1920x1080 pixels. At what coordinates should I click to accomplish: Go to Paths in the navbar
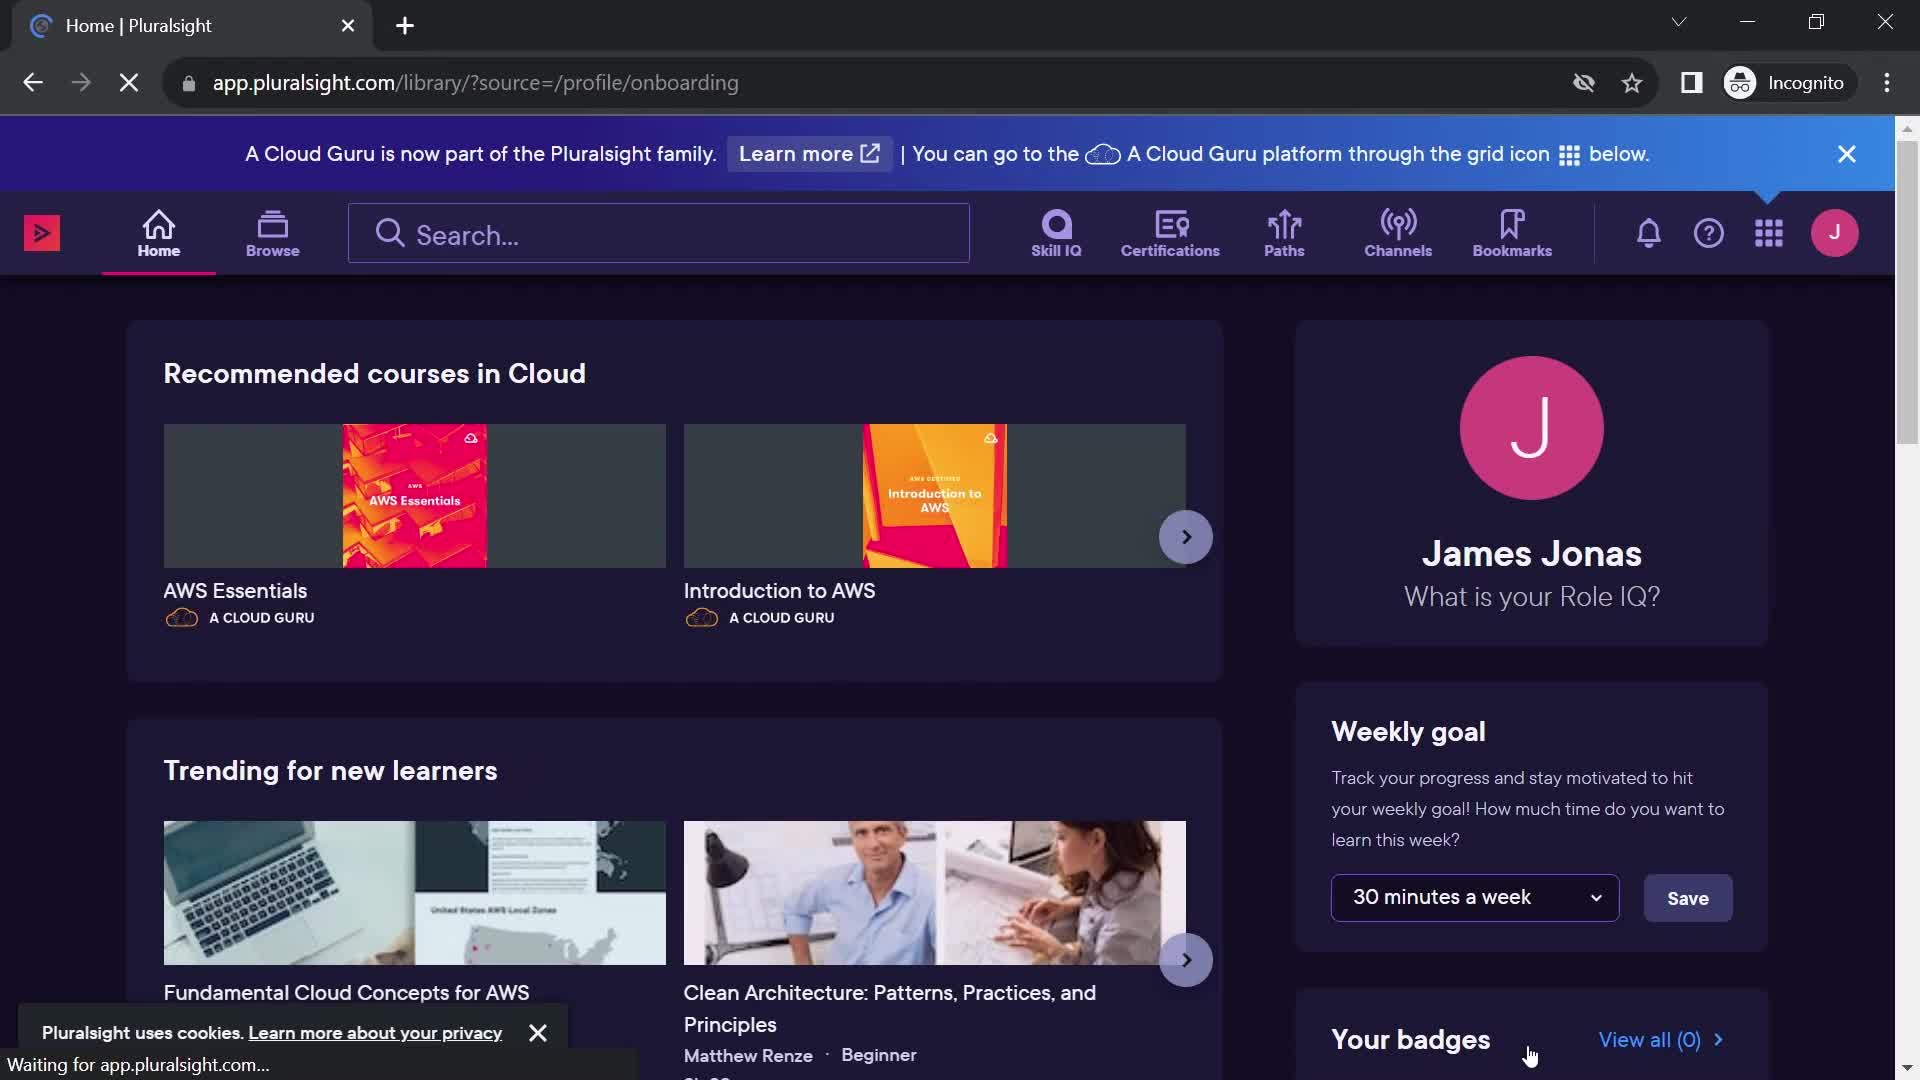1284,234
